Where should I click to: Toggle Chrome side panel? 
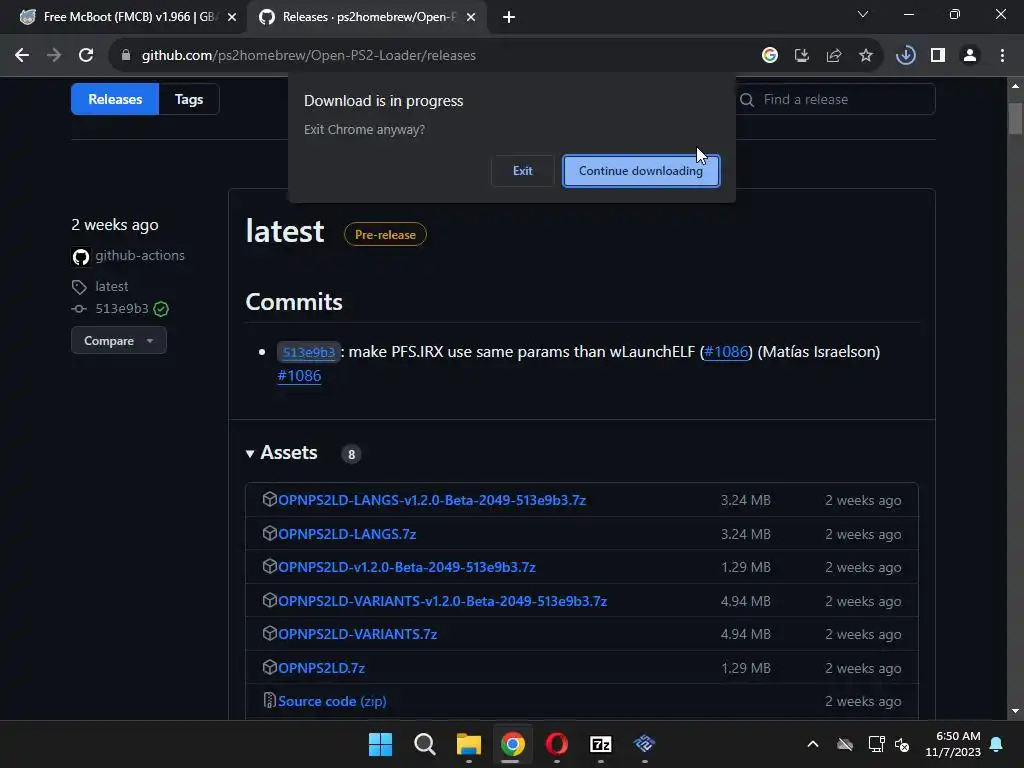coord(938,56)
